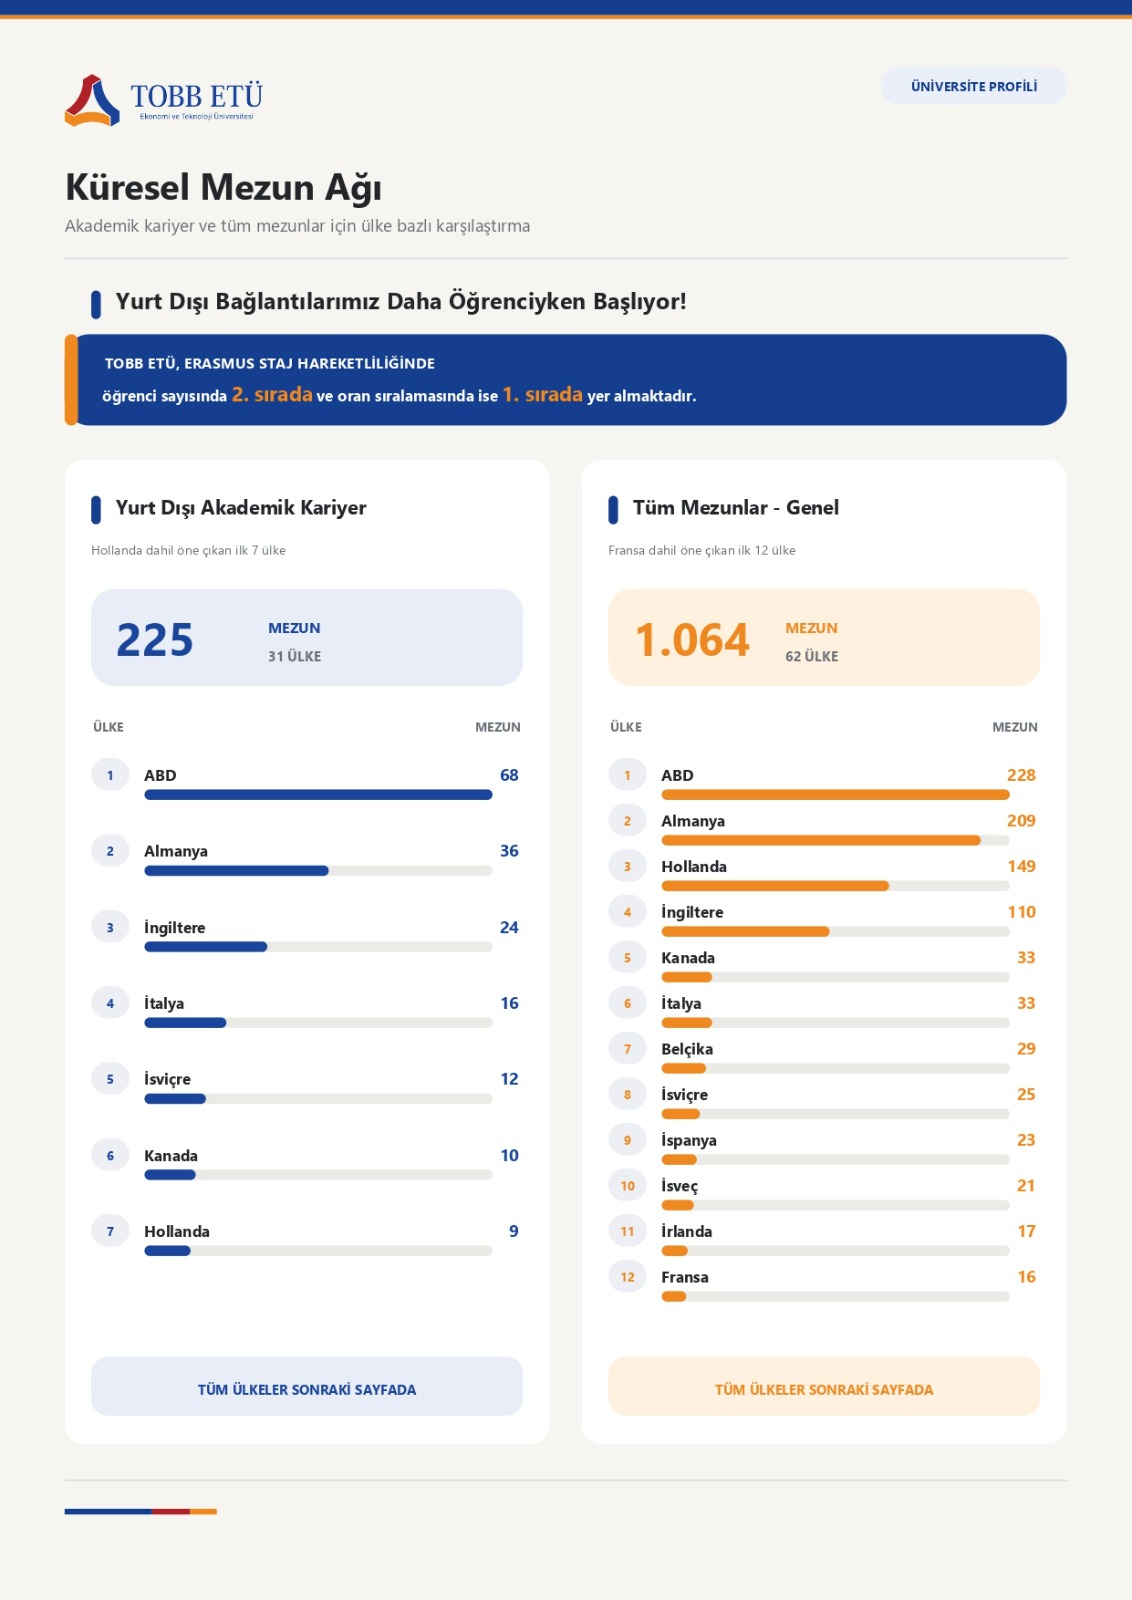Select Belçika row in Tüm Mezunlar list
The height and width of the screenshot is (1600, 1132).
click(824, 1056)
